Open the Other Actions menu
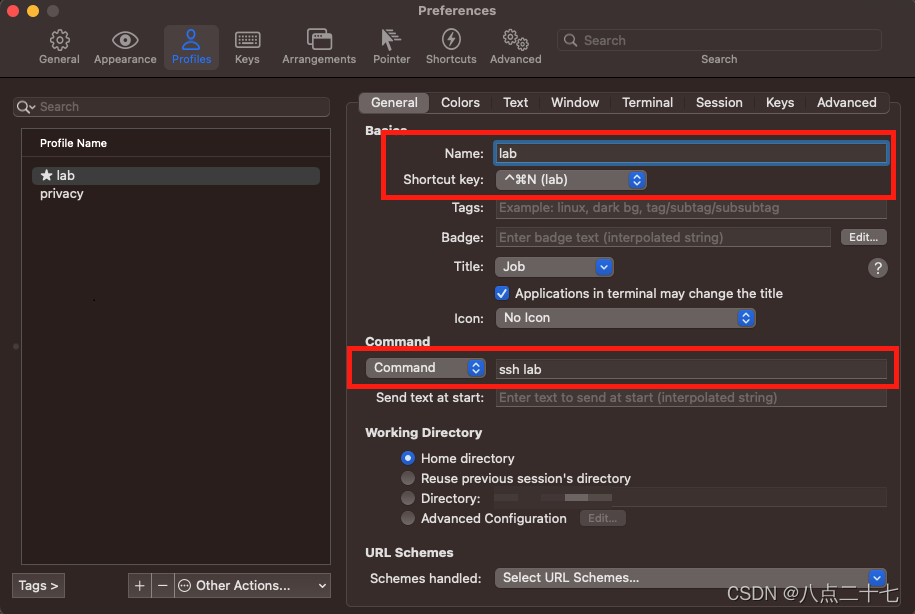 (252, 585)
